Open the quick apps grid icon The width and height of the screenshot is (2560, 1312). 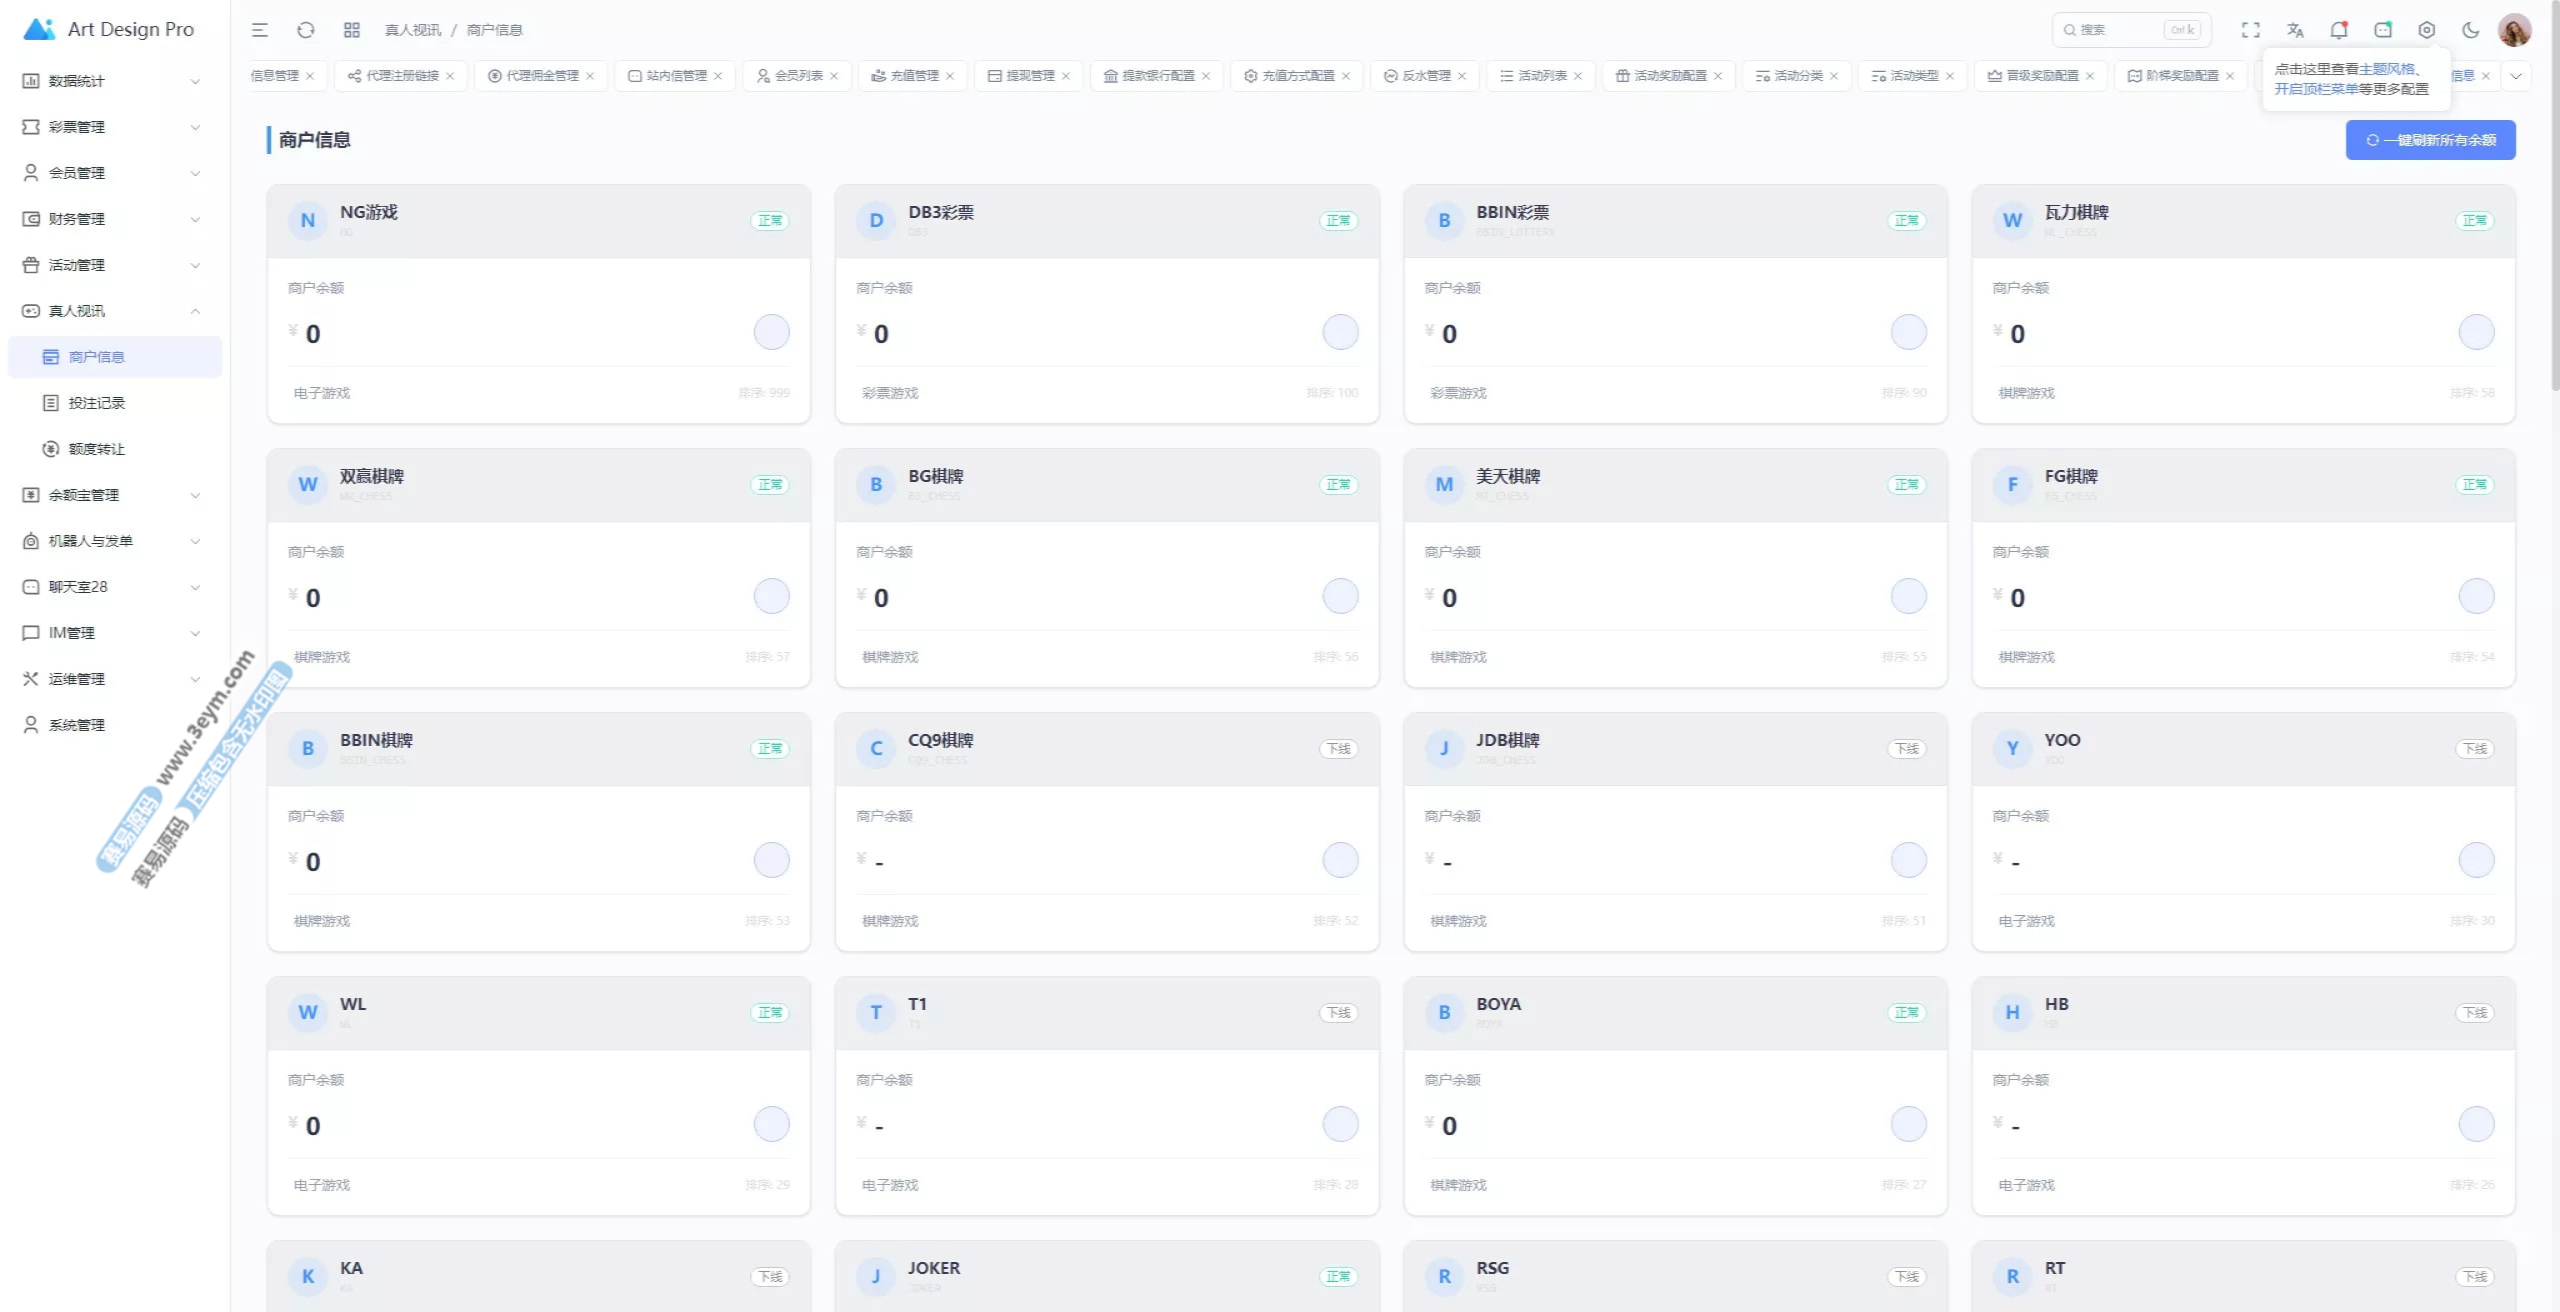(351, 30)
